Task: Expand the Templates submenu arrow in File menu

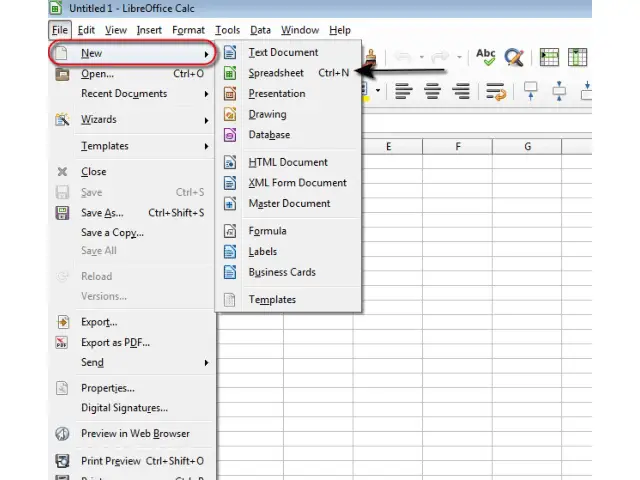Action: [x=207, y=146]
